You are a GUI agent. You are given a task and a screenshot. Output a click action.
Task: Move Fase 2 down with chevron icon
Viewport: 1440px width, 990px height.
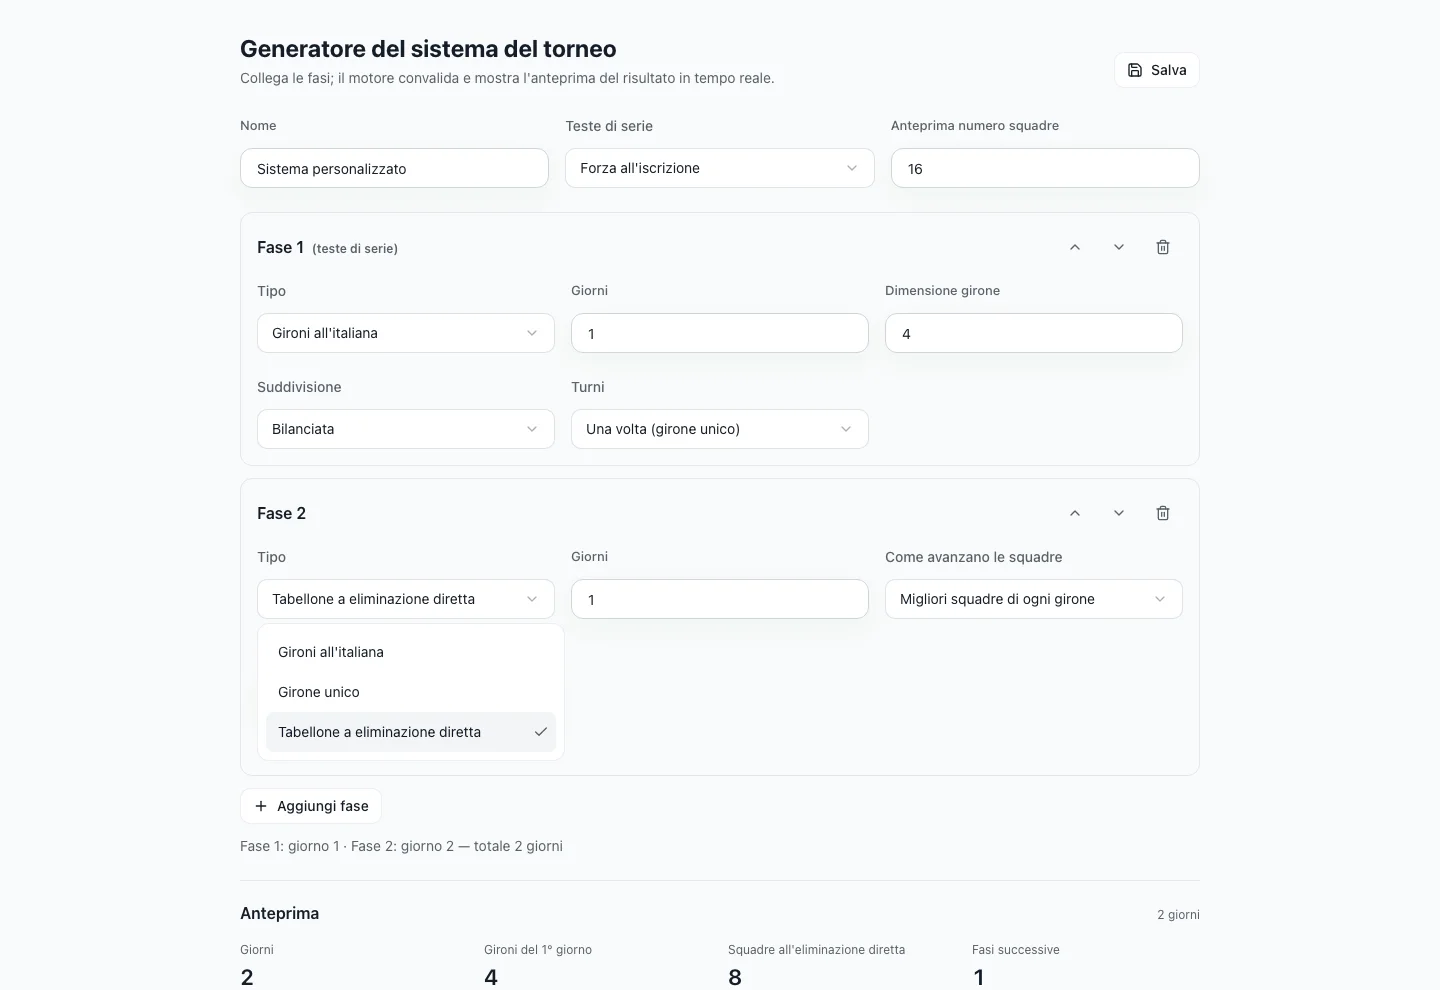click(x=1119, y=513)
